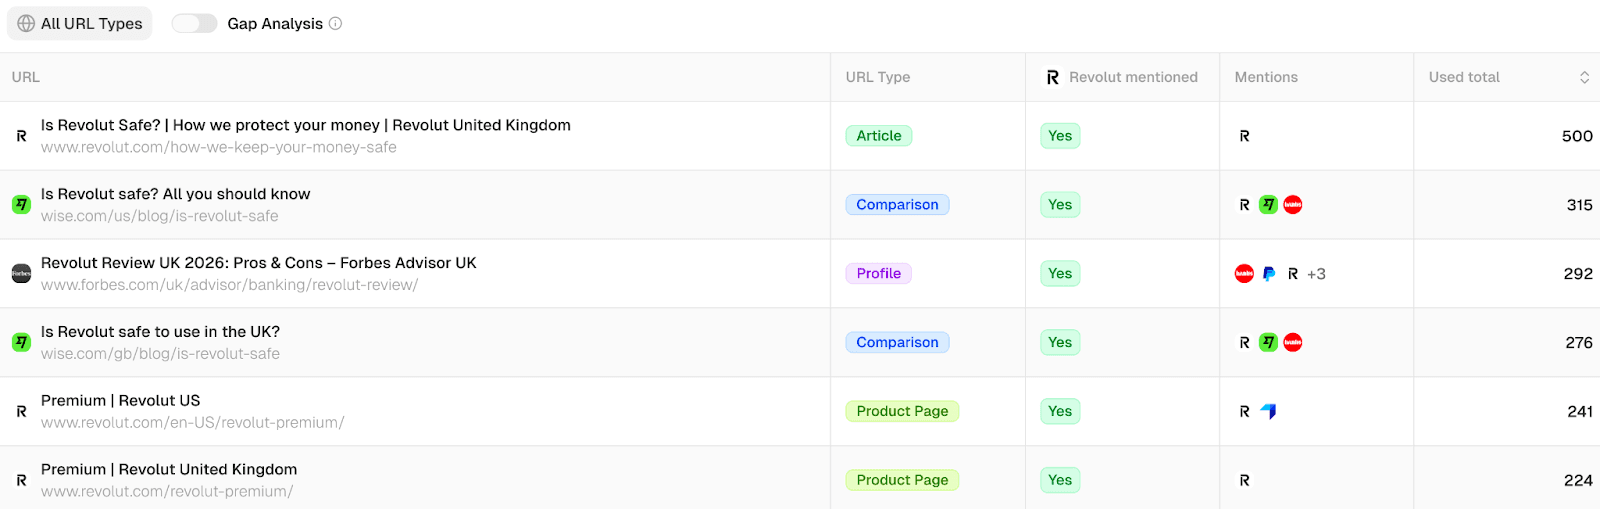Click the Yes badge in the 224 row

[x=1060, y=481]
